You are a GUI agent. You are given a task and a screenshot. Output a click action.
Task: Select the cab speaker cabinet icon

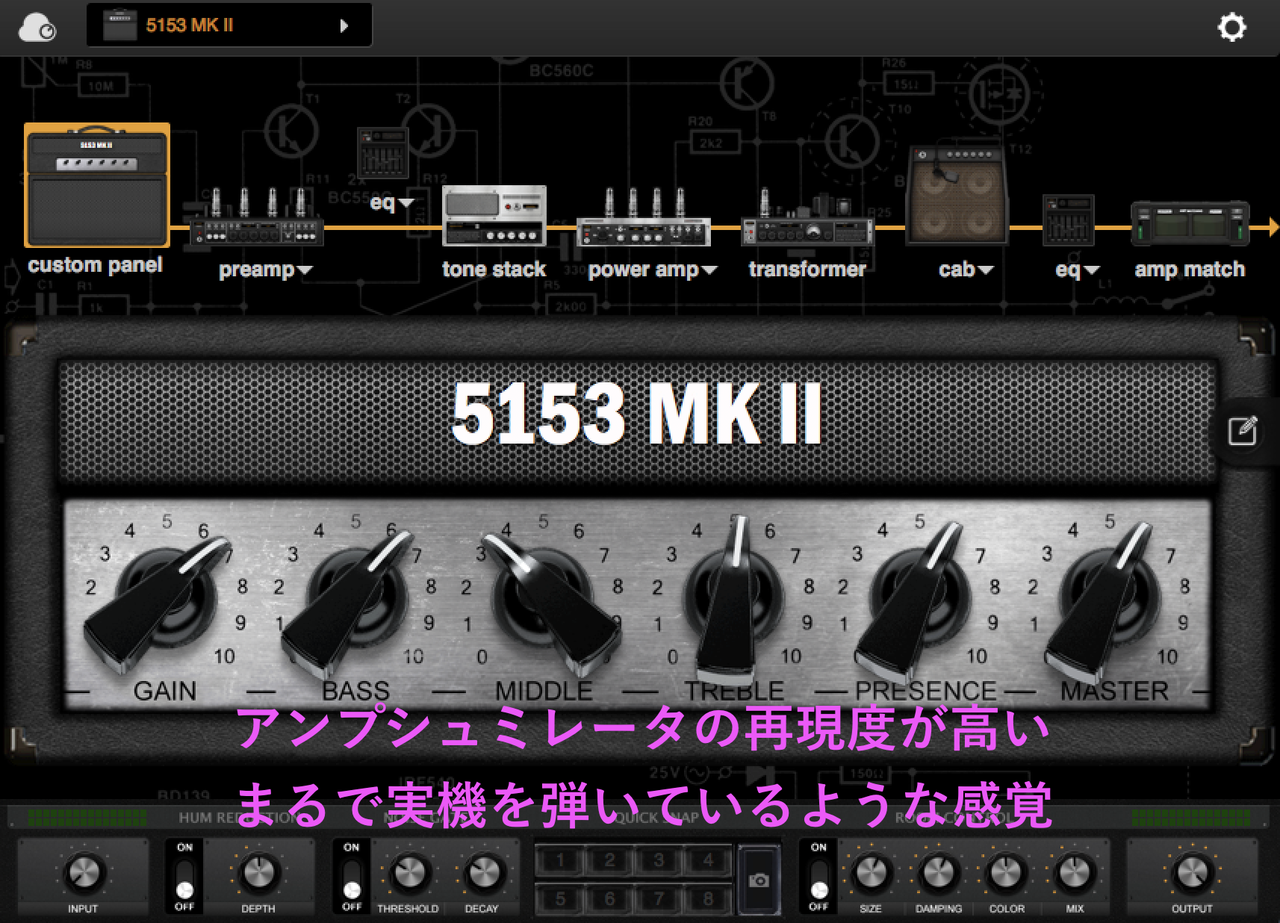pyautogui.click(x=957, y=195)
